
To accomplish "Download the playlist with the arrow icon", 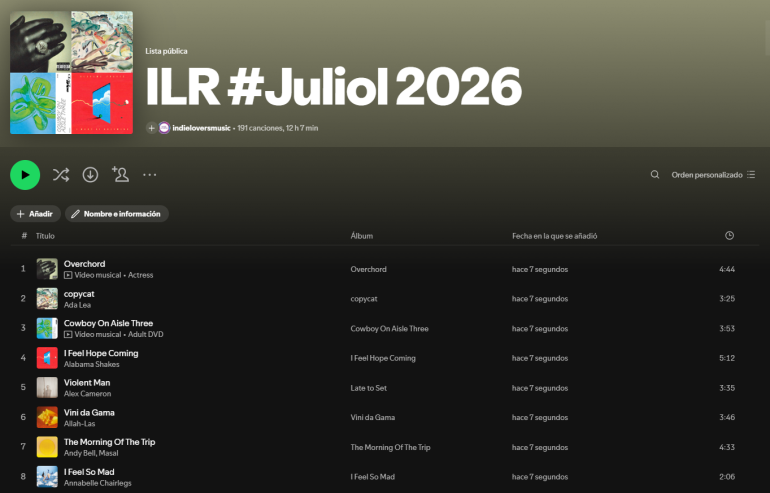I will coord(90,175).
